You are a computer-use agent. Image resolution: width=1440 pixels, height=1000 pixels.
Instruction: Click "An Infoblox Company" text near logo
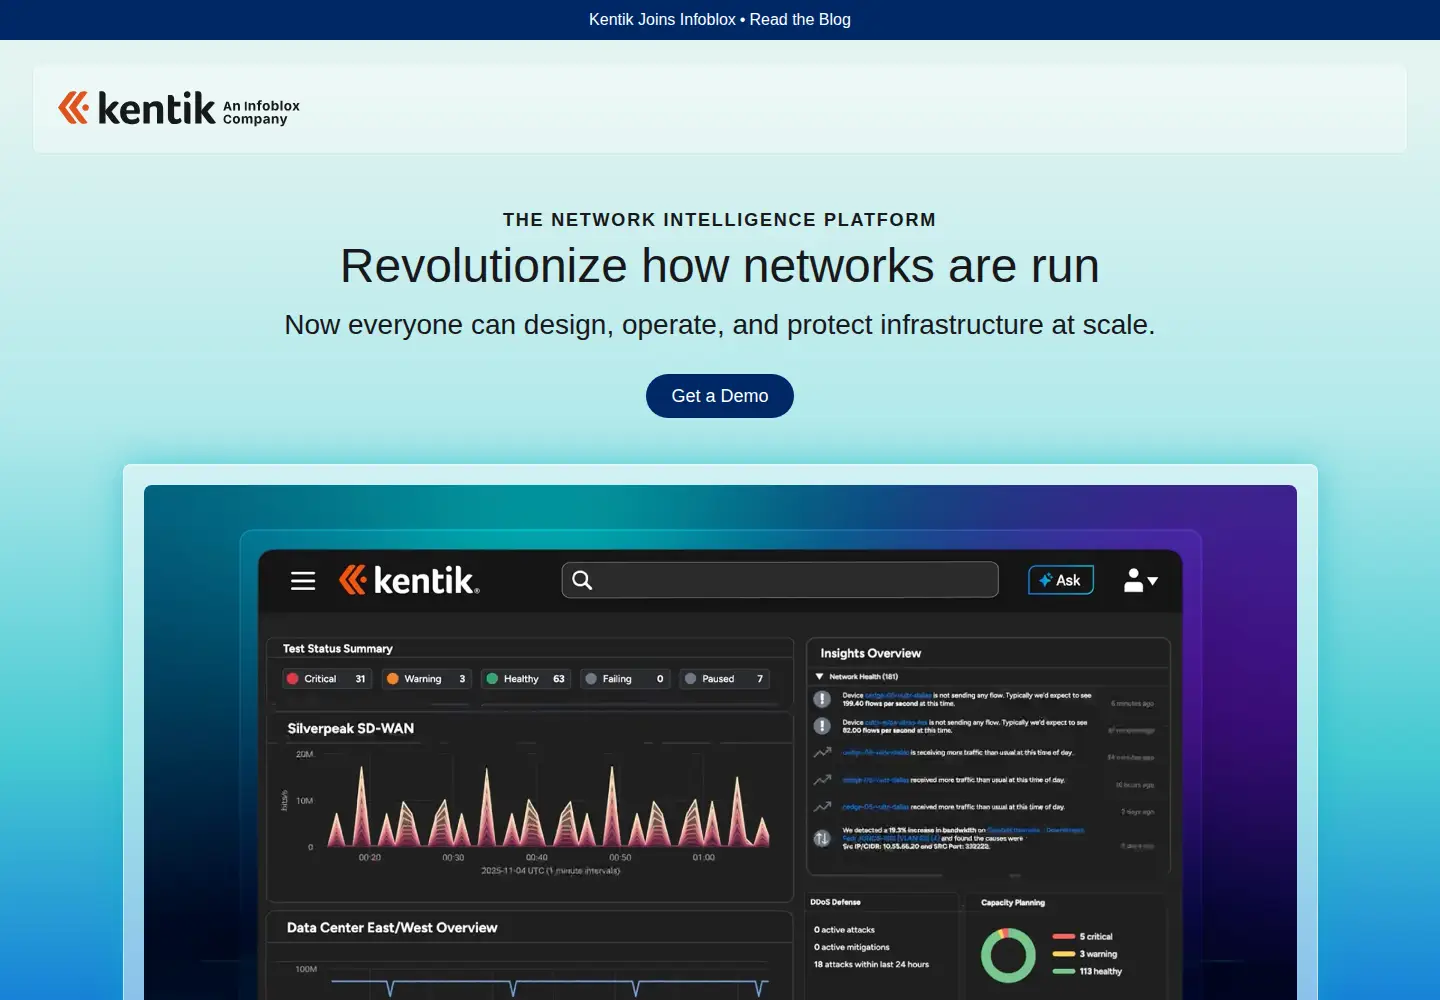(261, 112)
